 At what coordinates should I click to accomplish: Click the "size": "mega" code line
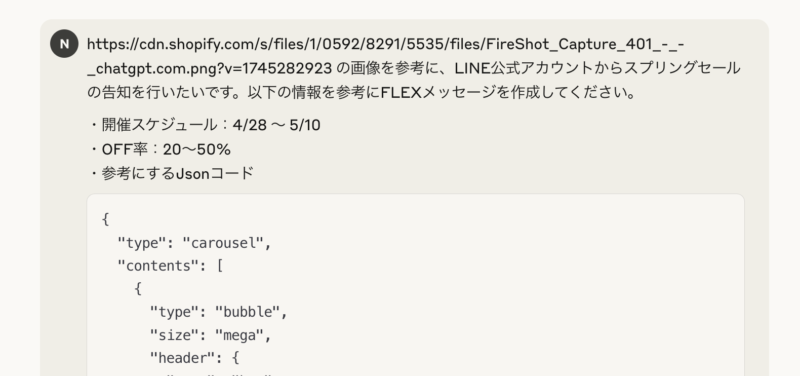(211, 335)
